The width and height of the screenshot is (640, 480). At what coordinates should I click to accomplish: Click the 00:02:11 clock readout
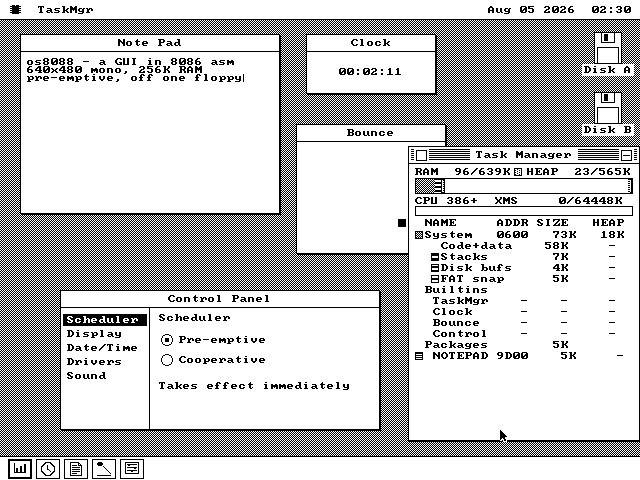click(370, 71)
